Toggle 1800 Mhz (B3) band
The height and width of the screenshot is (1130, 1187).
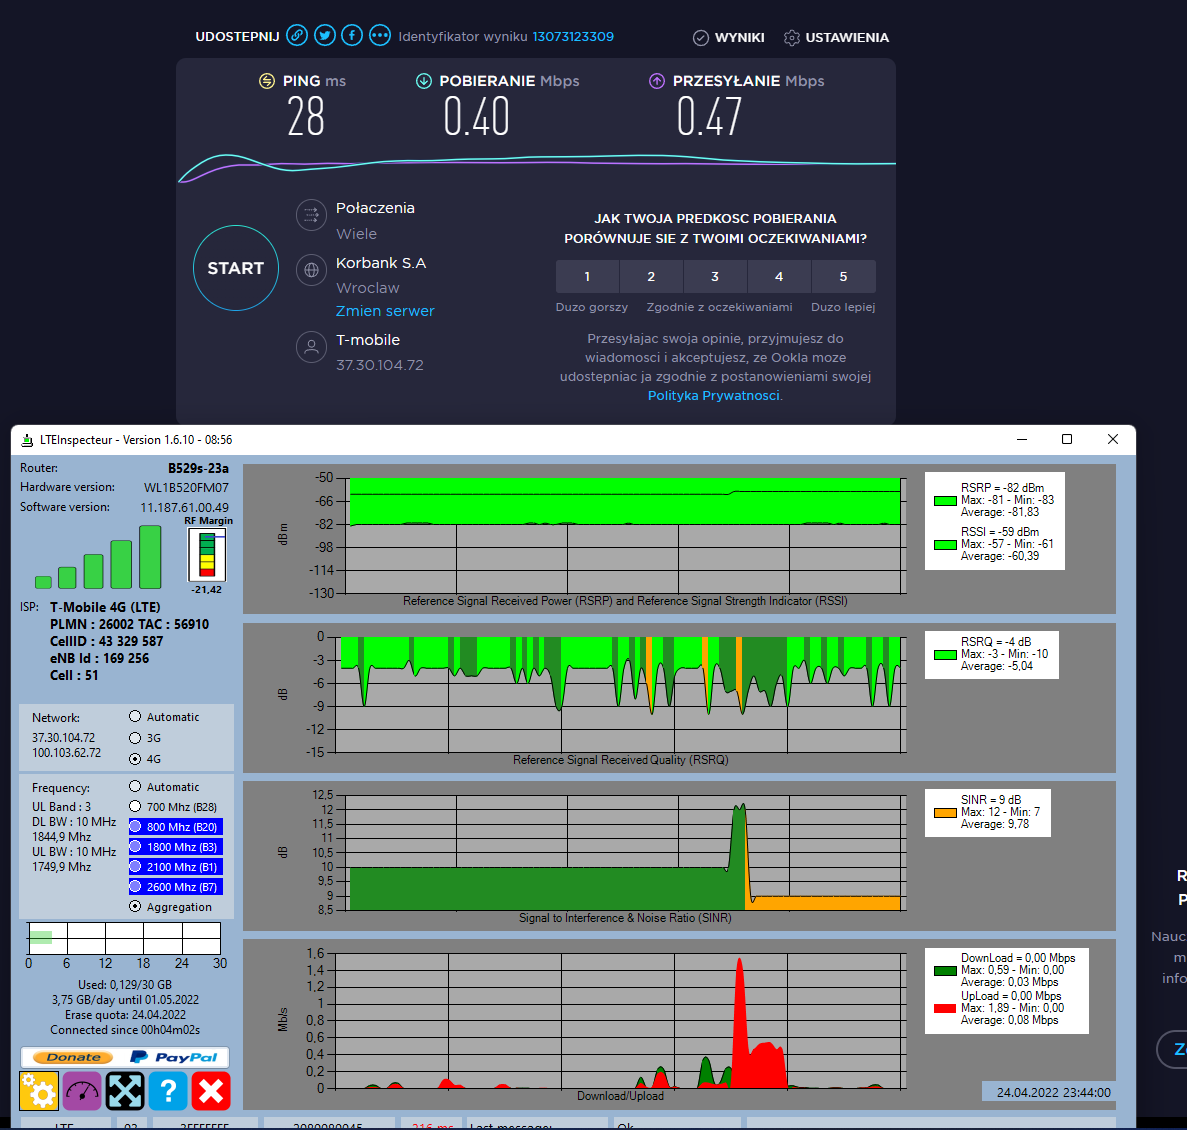coord(176,846)
